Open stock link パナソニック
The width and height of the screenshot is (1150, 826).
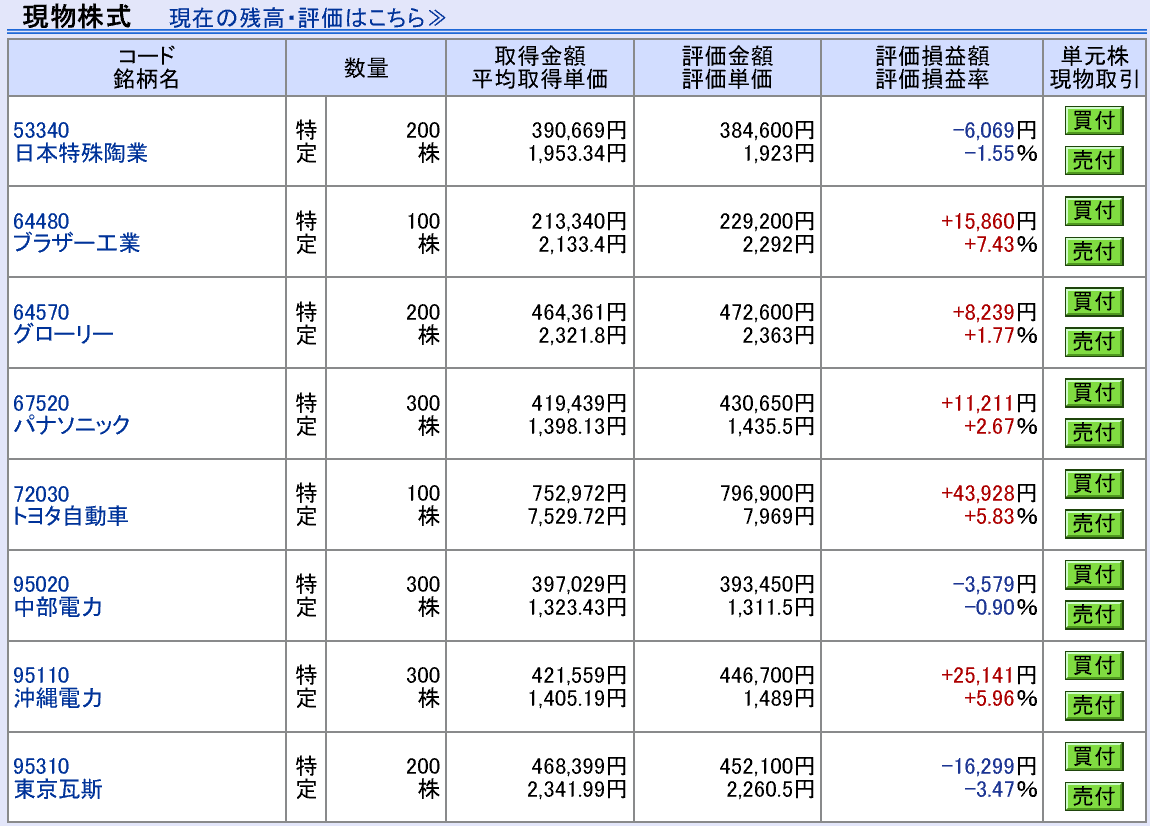click(x=72, y=425)
